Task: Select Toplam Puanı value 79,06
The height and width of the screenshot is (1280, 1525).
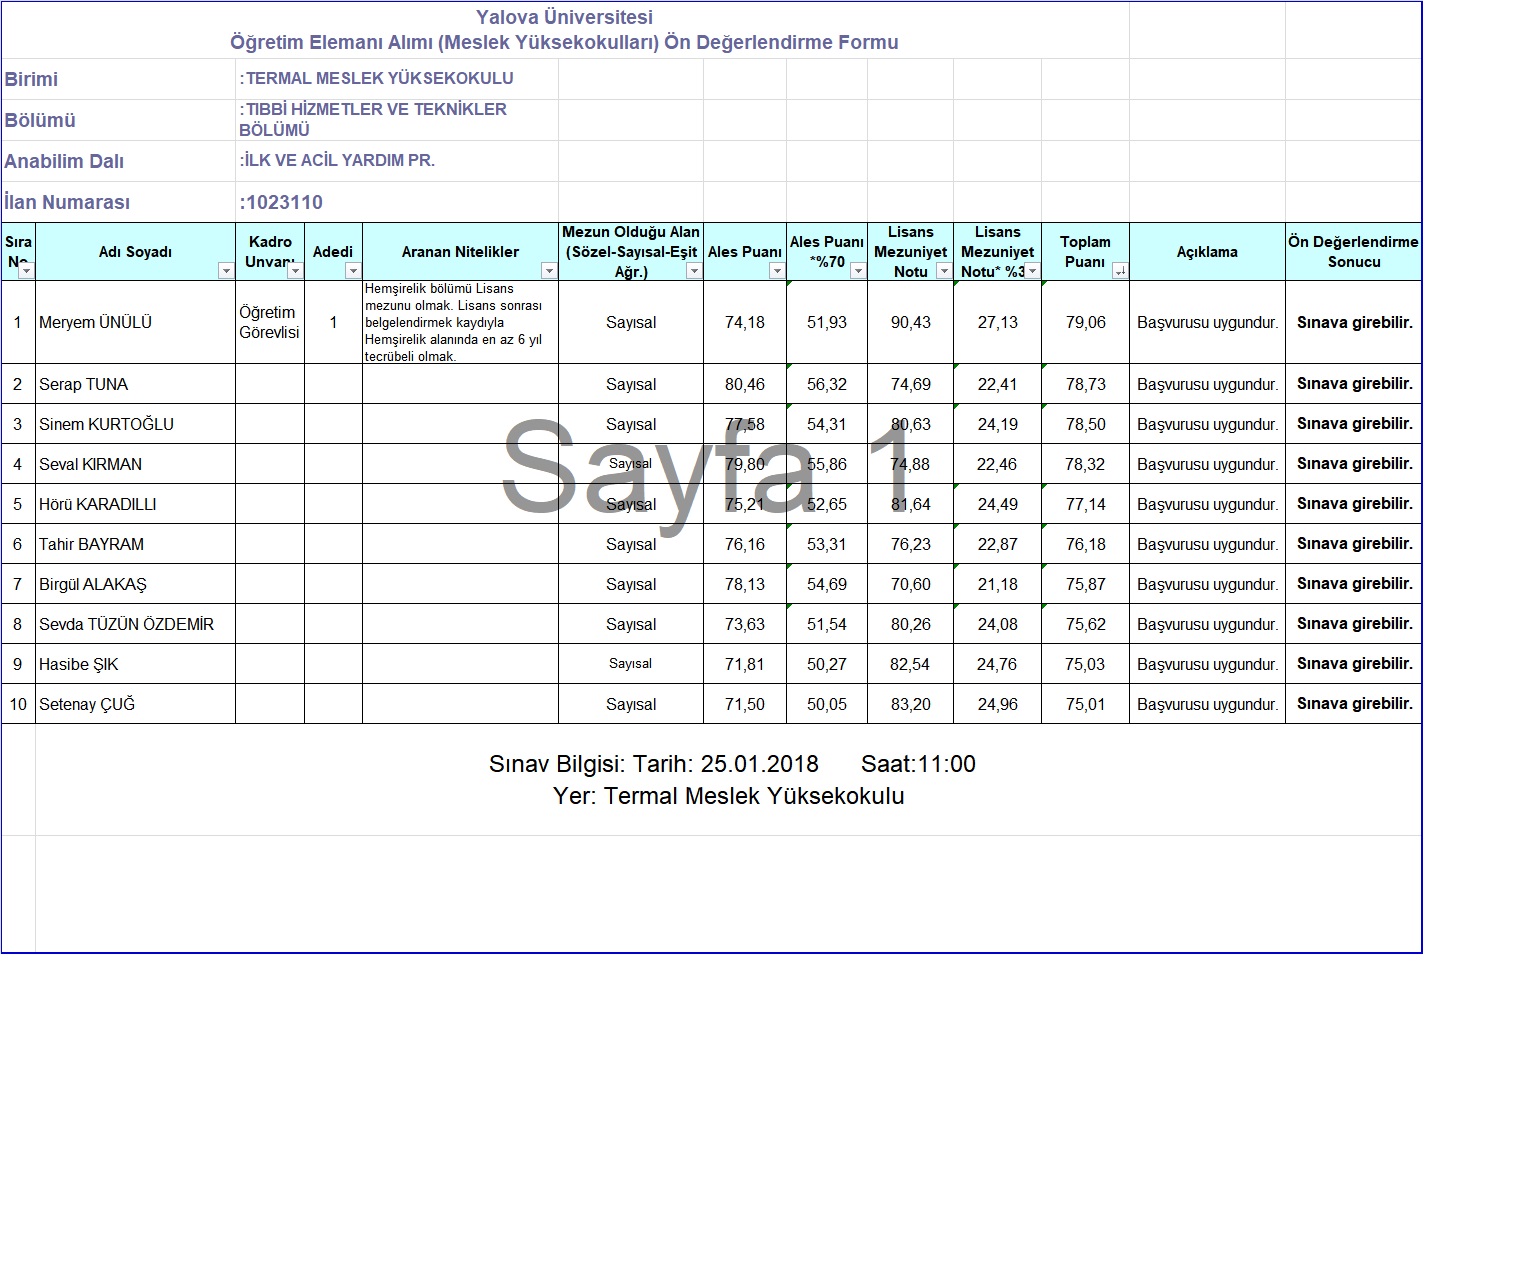Action: coord(1085,322)
